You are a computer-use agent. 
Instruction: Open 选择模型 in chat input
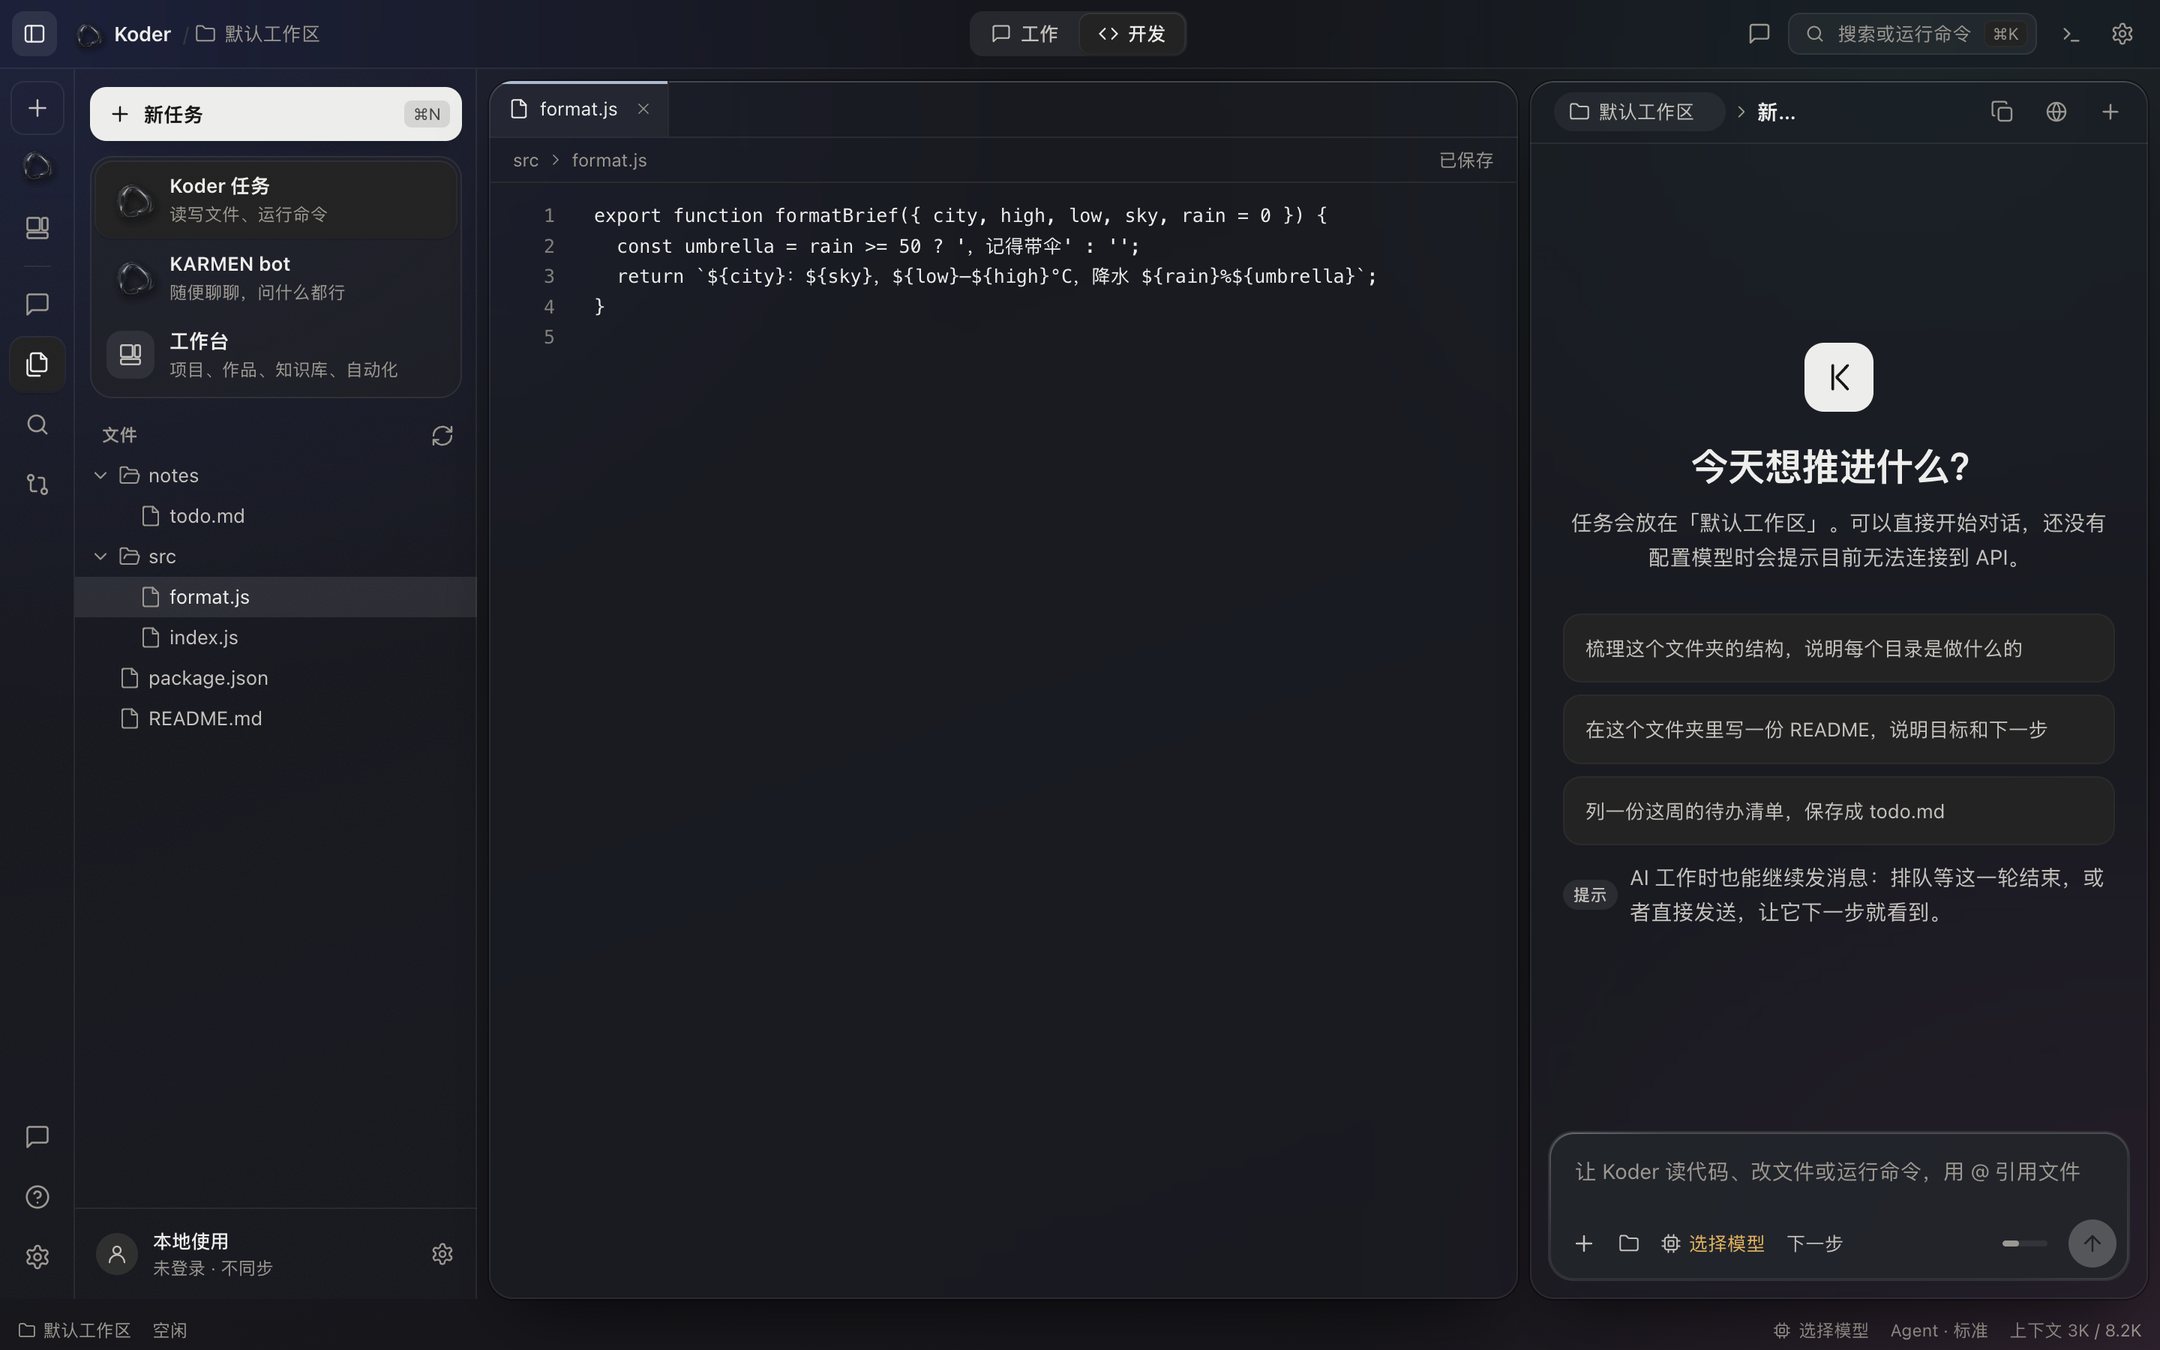point(1713,1243)
